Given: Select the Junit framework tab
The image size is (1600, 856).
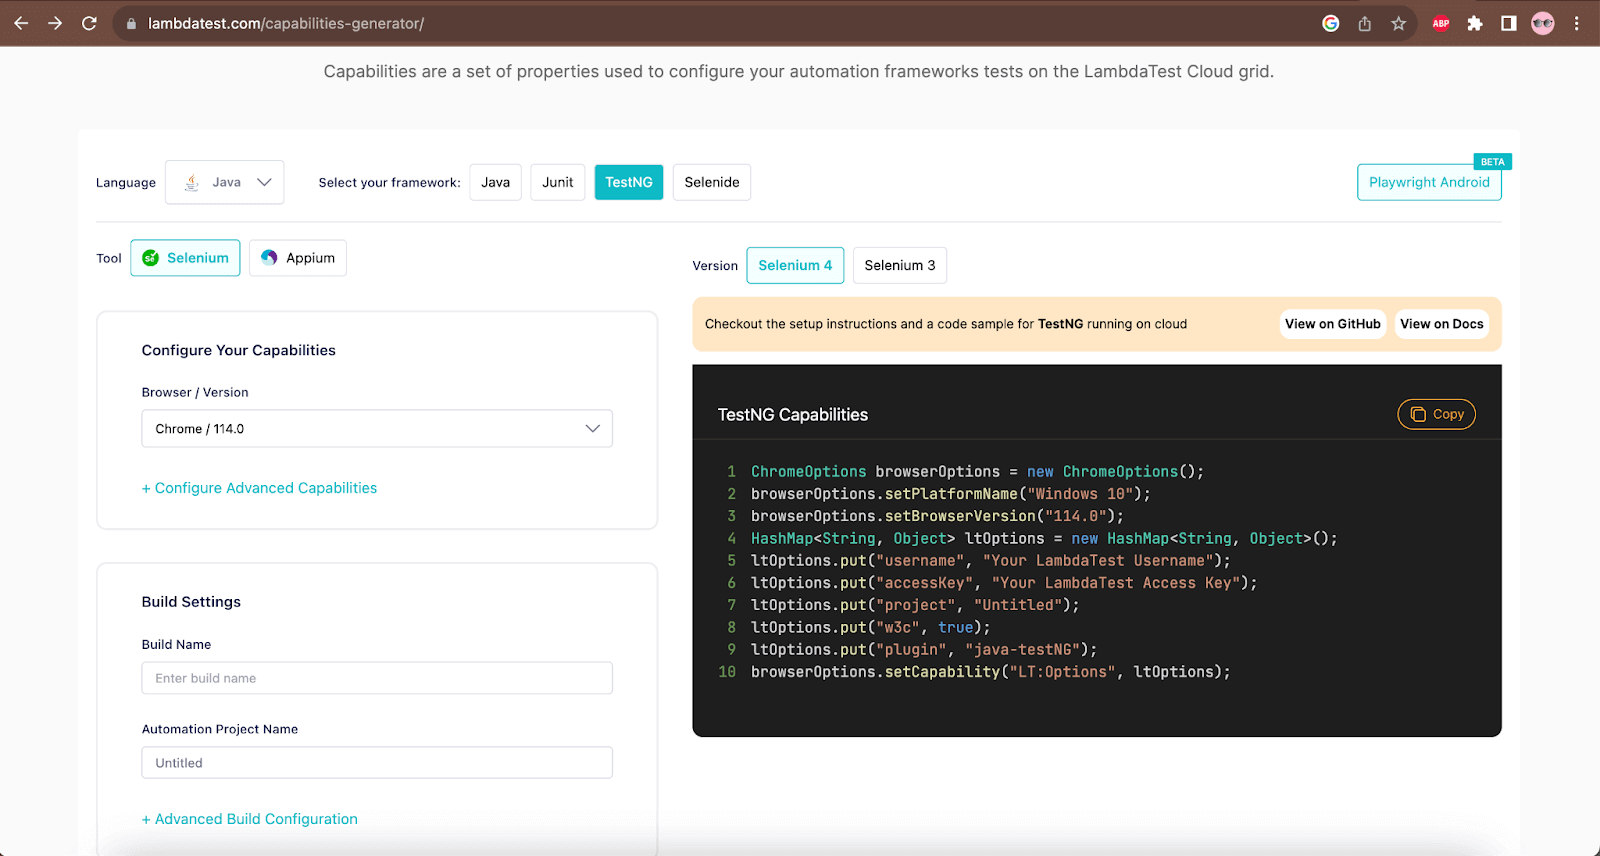Looking at the screenshot, I should (557, 182).
